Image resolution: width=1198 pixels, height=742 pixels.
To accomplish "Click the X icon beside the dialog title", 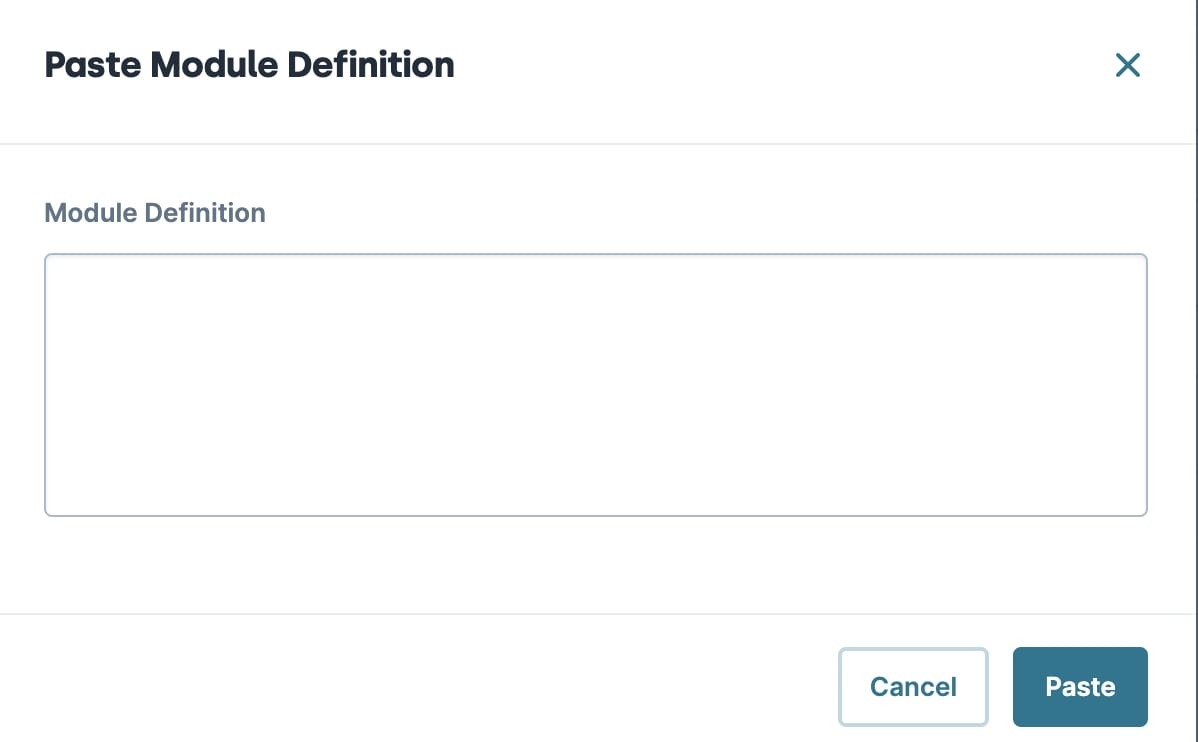I will [1127, 65].
